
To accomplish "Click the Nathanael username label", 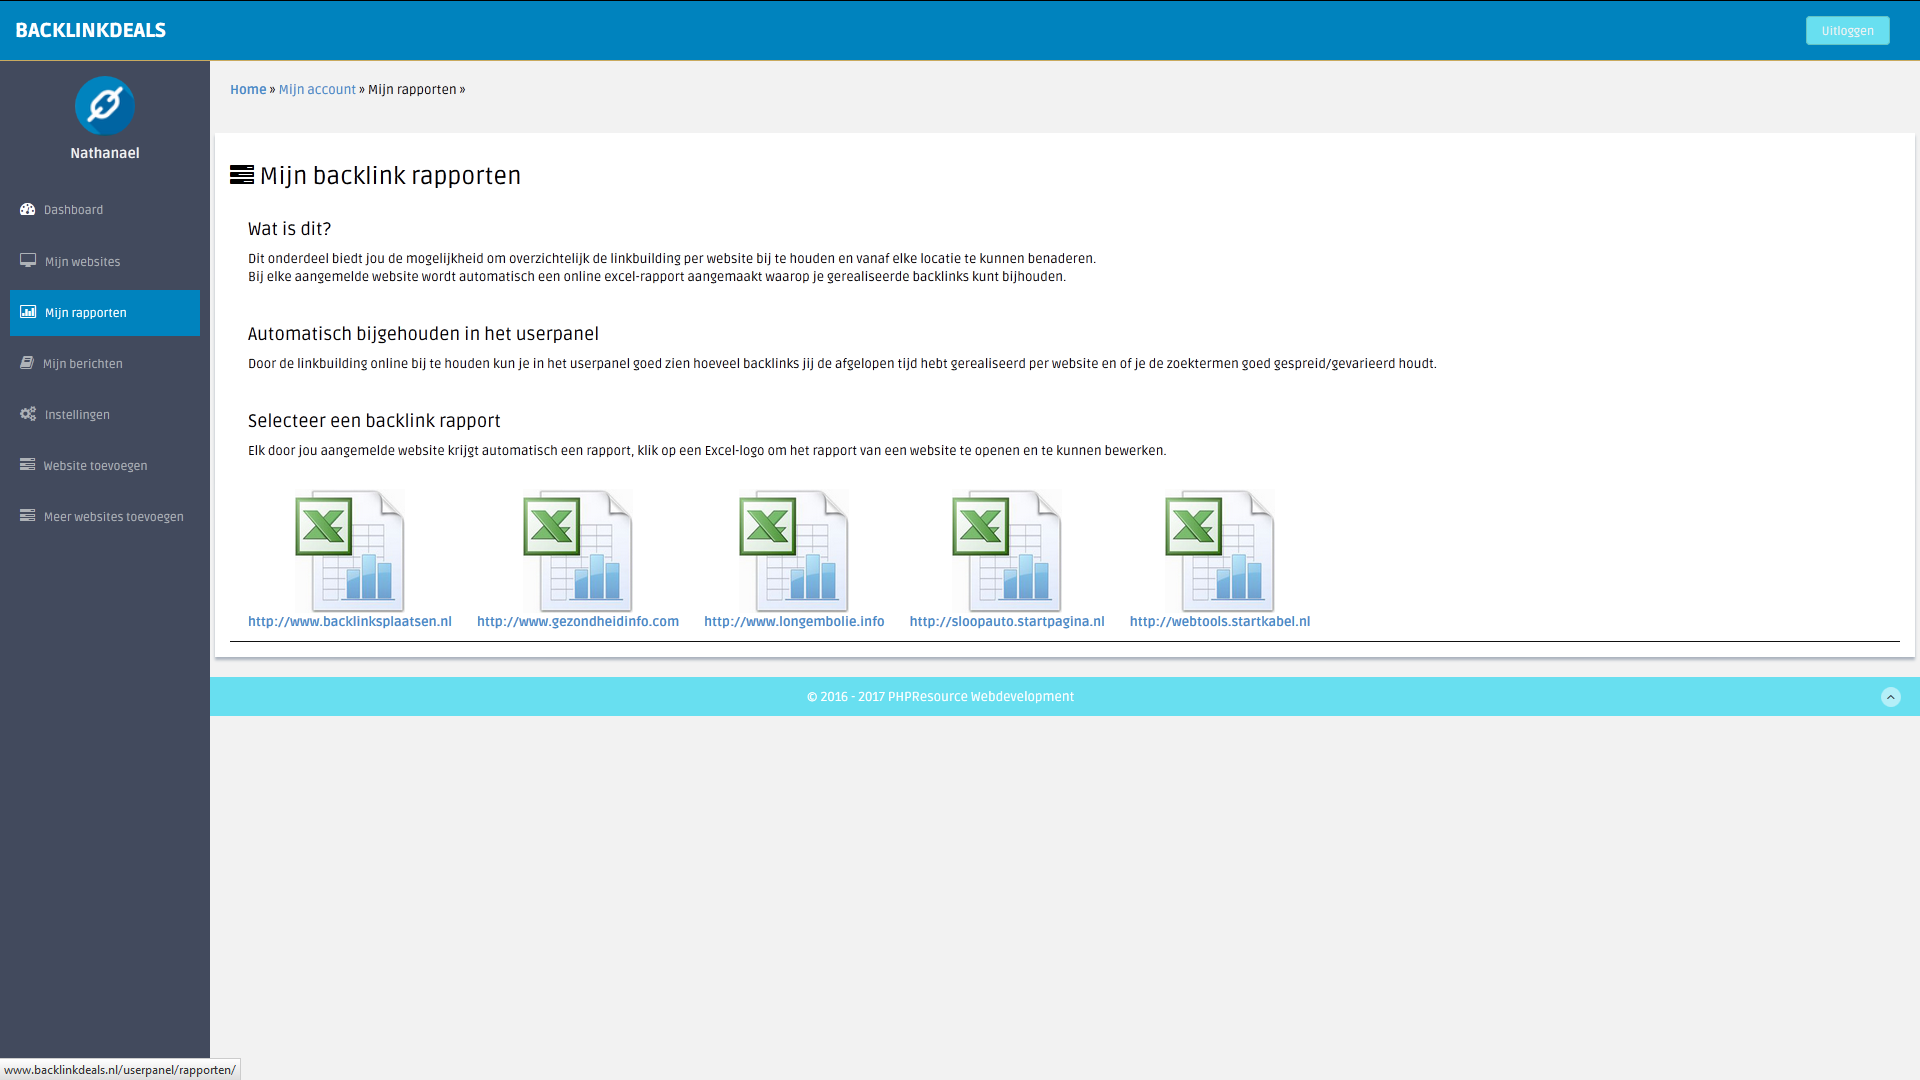I will coord(105,153).
